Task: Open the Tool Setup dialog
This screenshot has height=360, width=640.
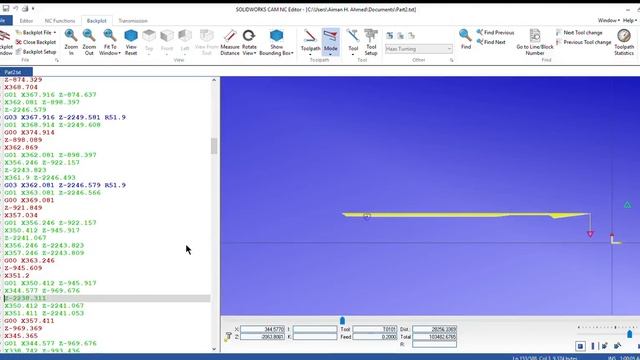Action: point(371,42)
